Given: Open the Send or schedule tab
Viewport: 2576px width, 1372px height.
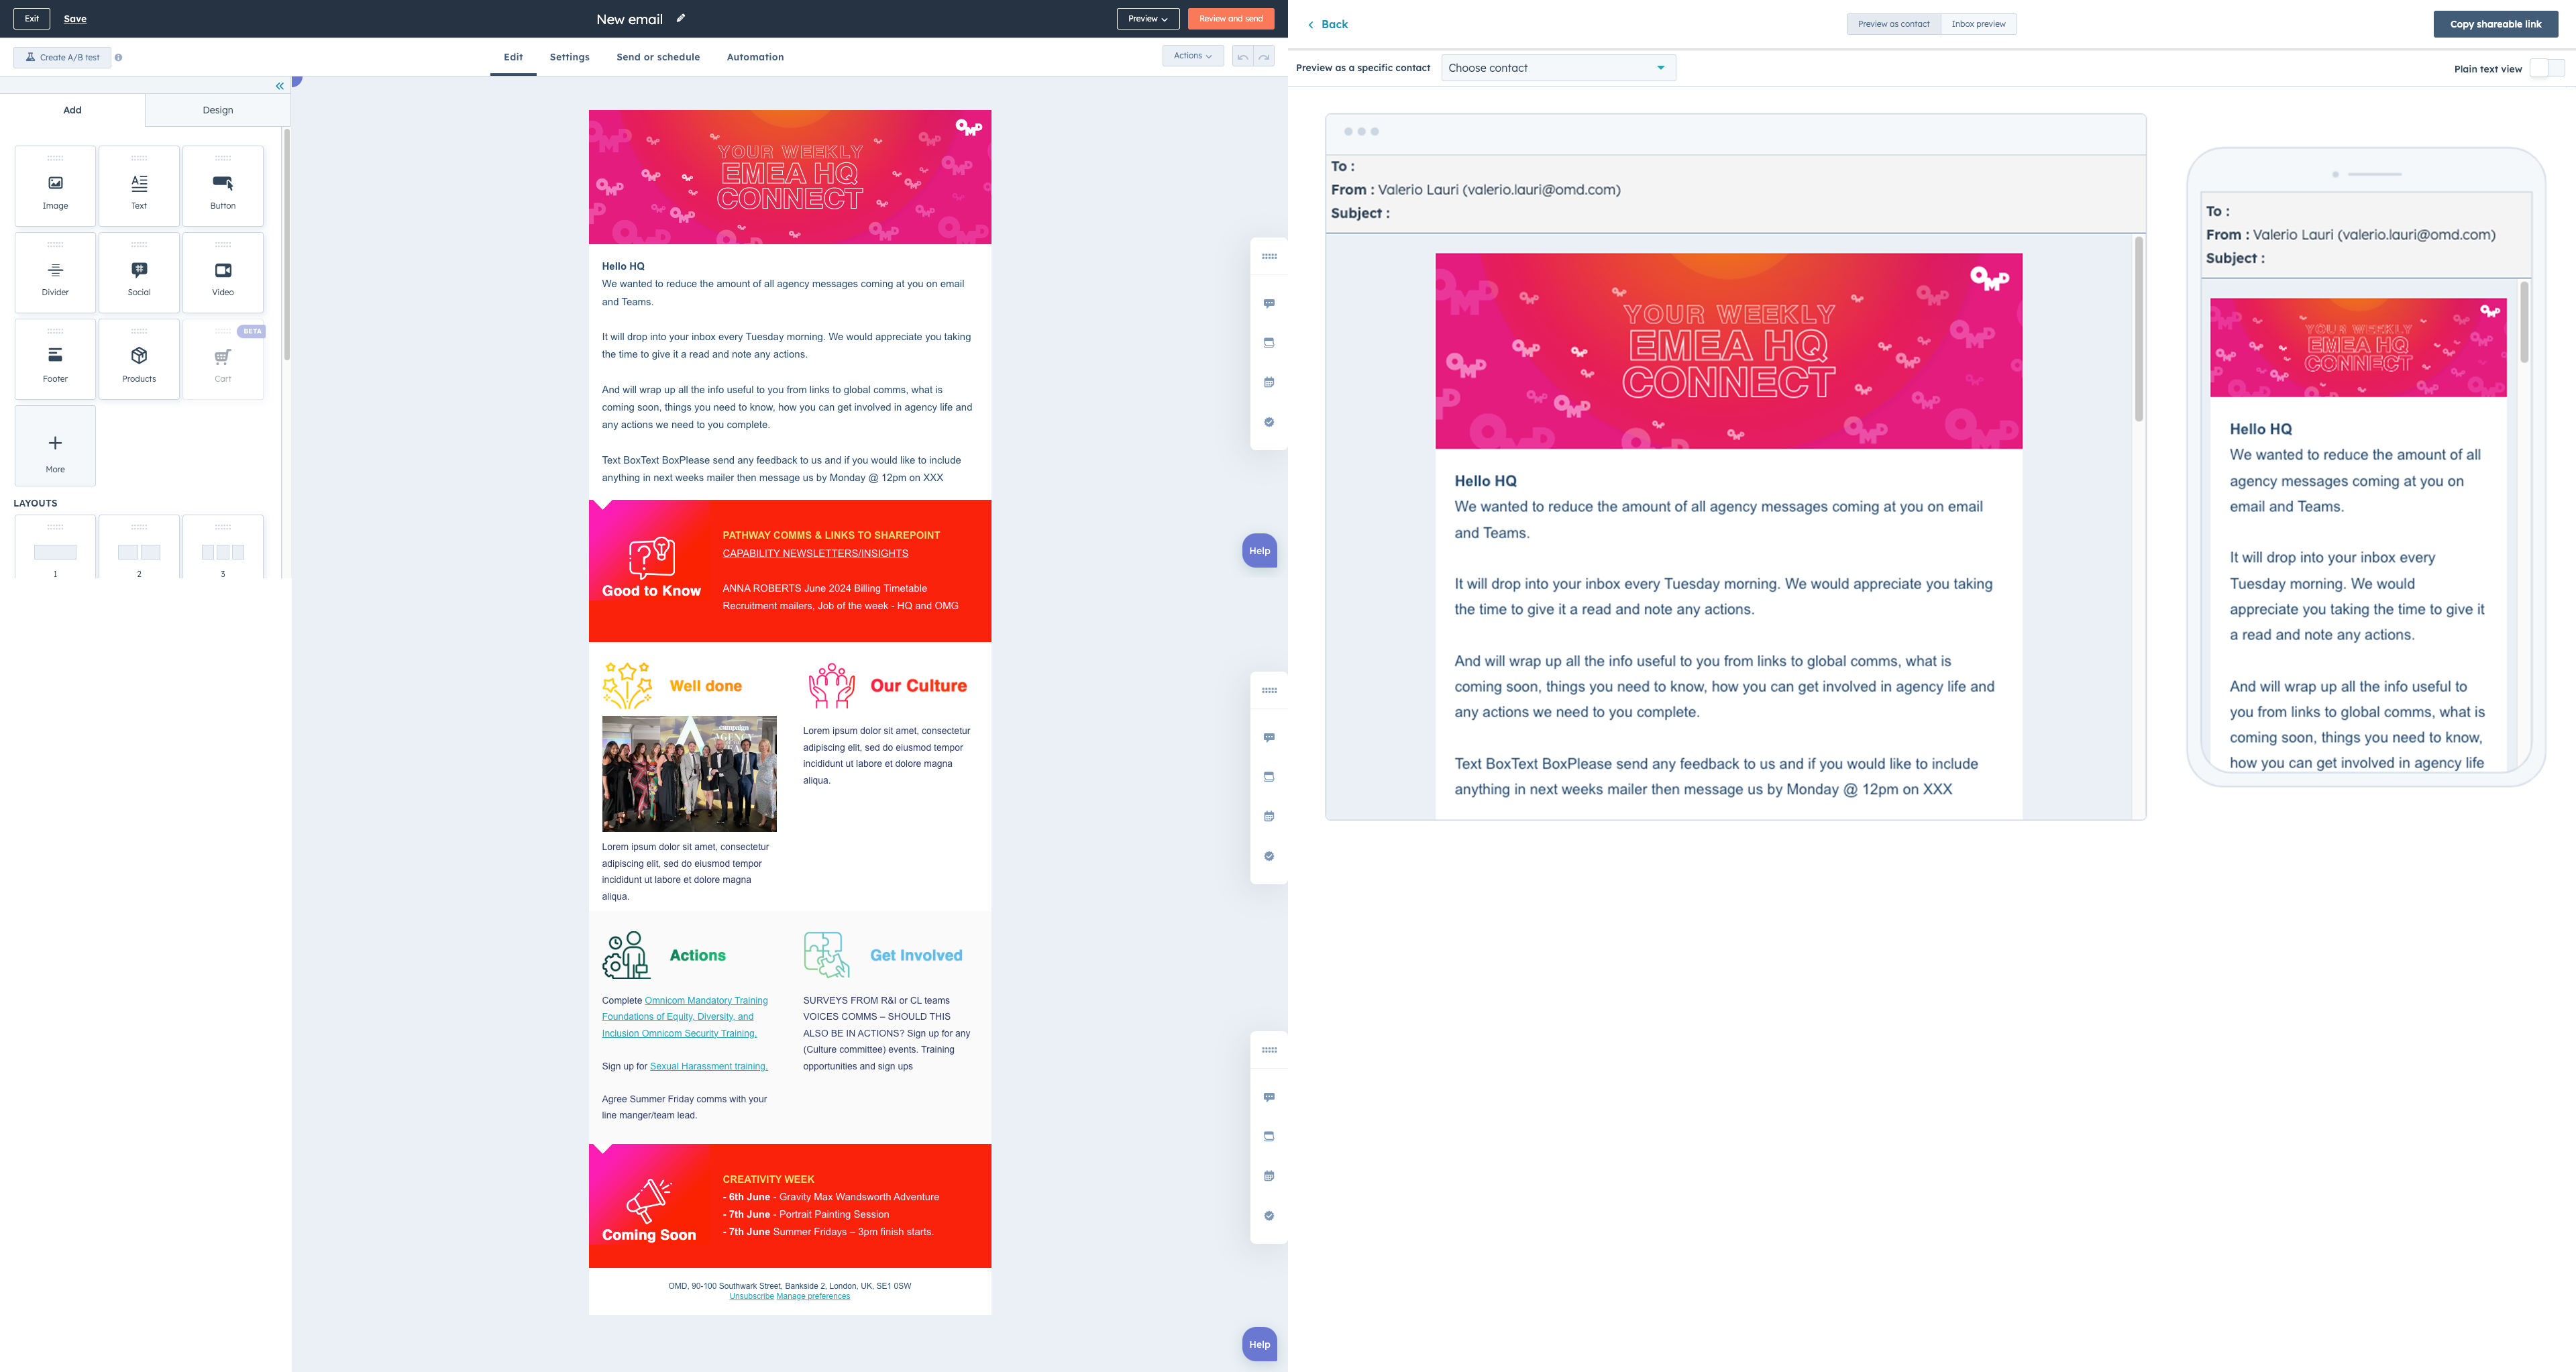Looking at the screenshot, I should [x=658, y=57].
